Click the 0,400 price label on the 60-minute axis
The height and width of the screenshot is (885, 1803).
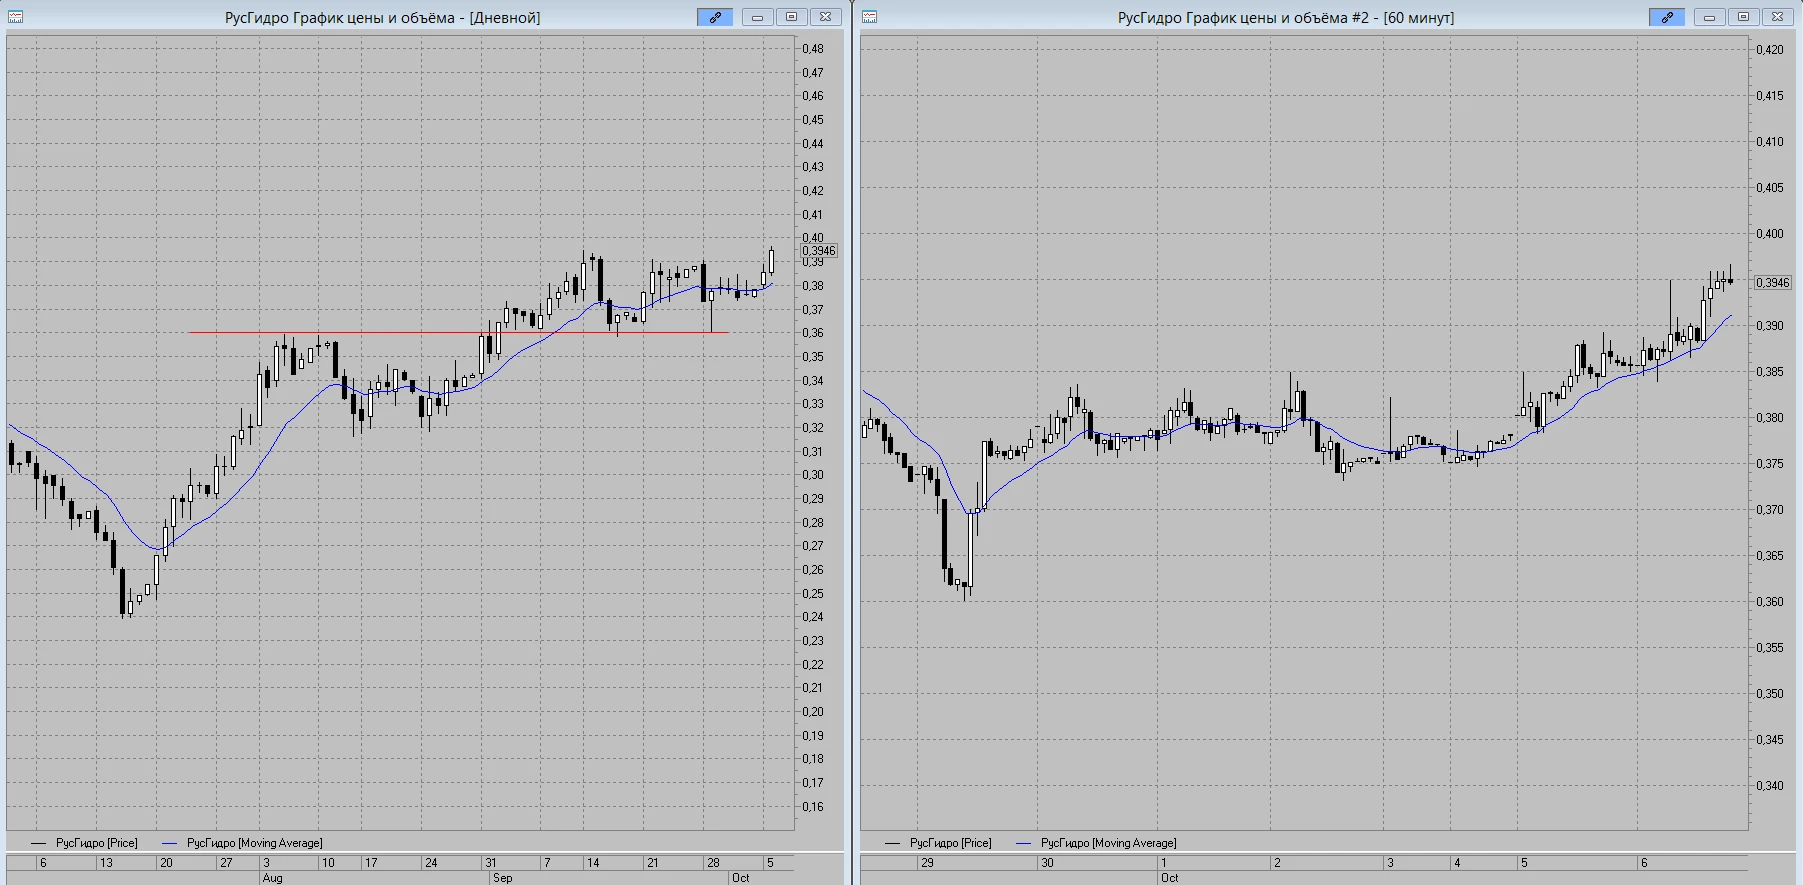(1770, 234)
